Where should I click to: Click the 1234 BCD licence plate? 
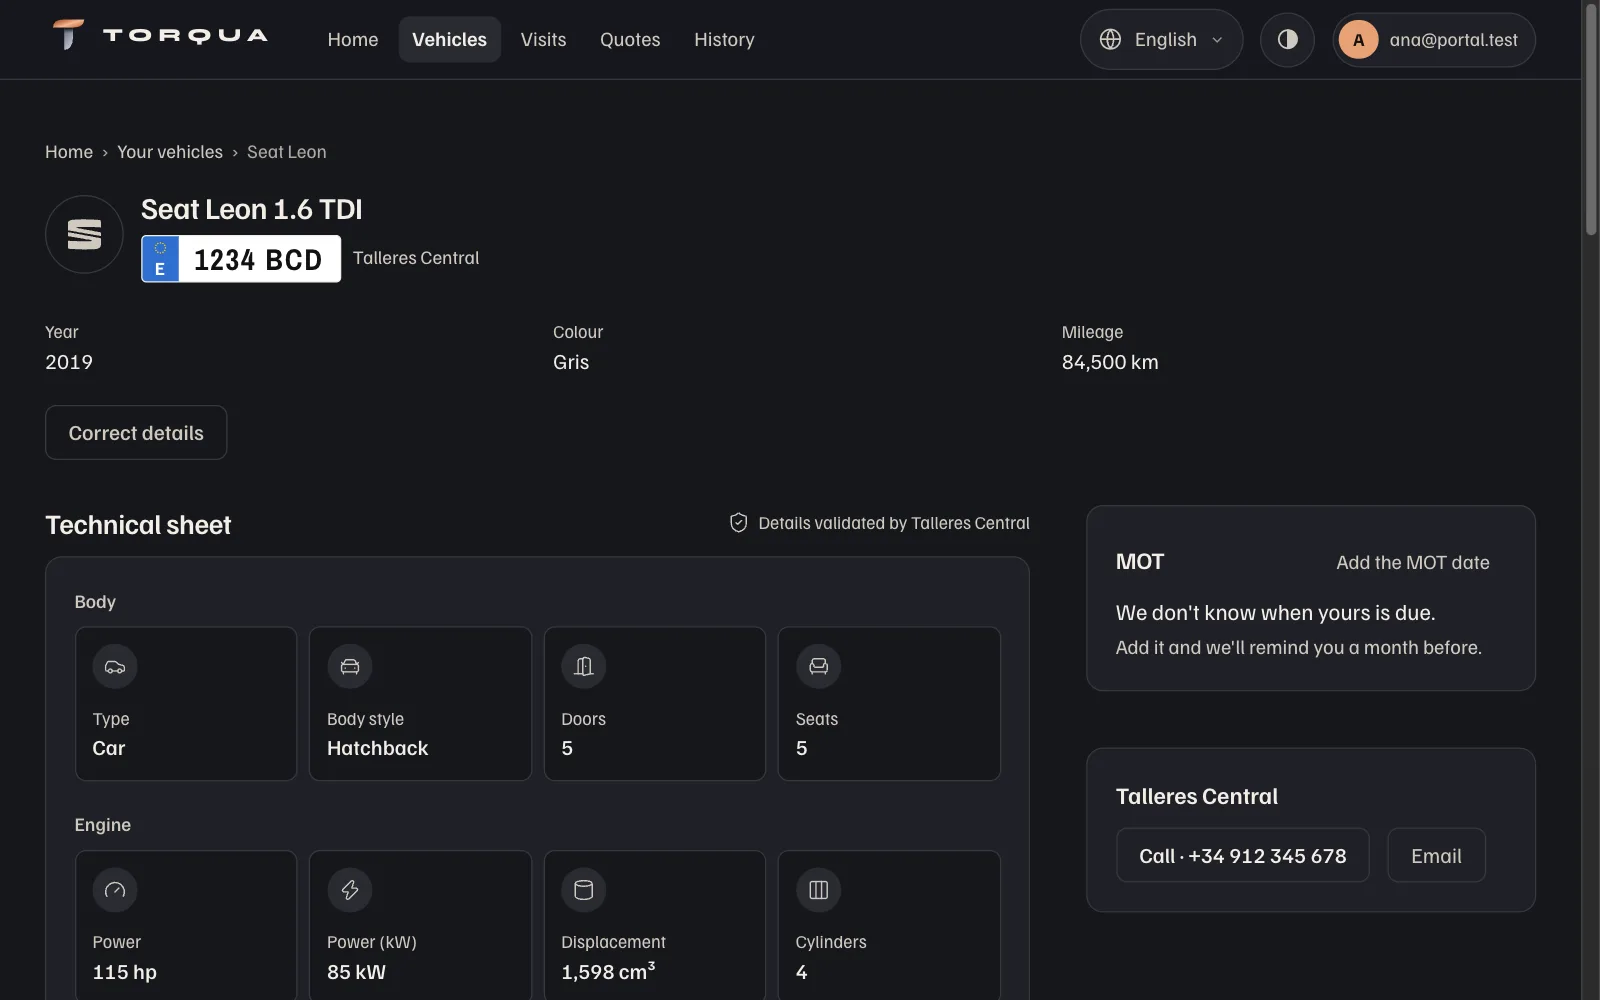pyautogui.click(x=241, y=259)
